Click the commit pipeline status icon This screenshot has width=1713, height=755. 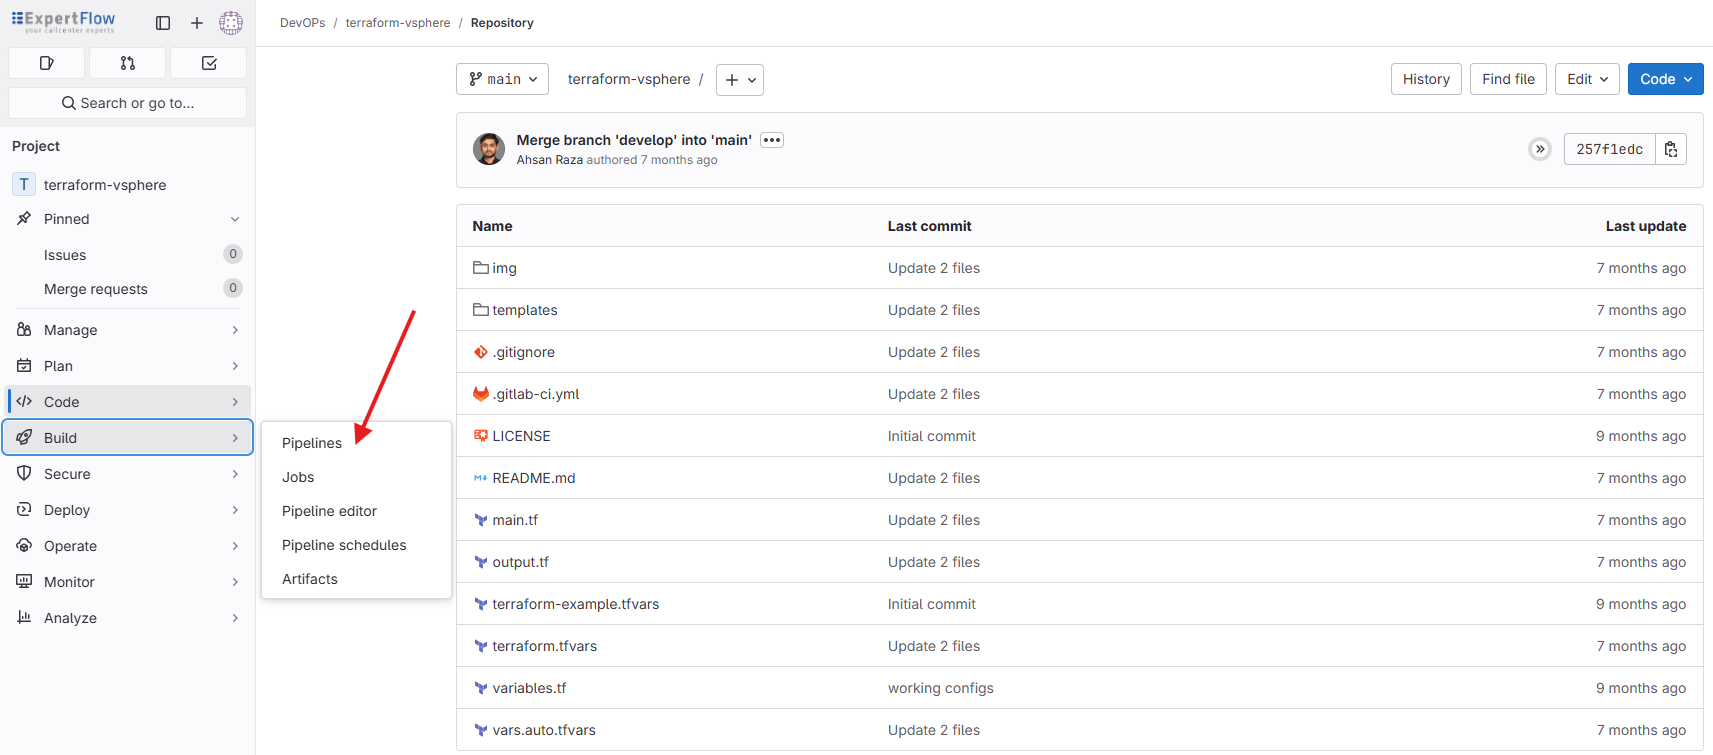click(x=1540, y=149)
